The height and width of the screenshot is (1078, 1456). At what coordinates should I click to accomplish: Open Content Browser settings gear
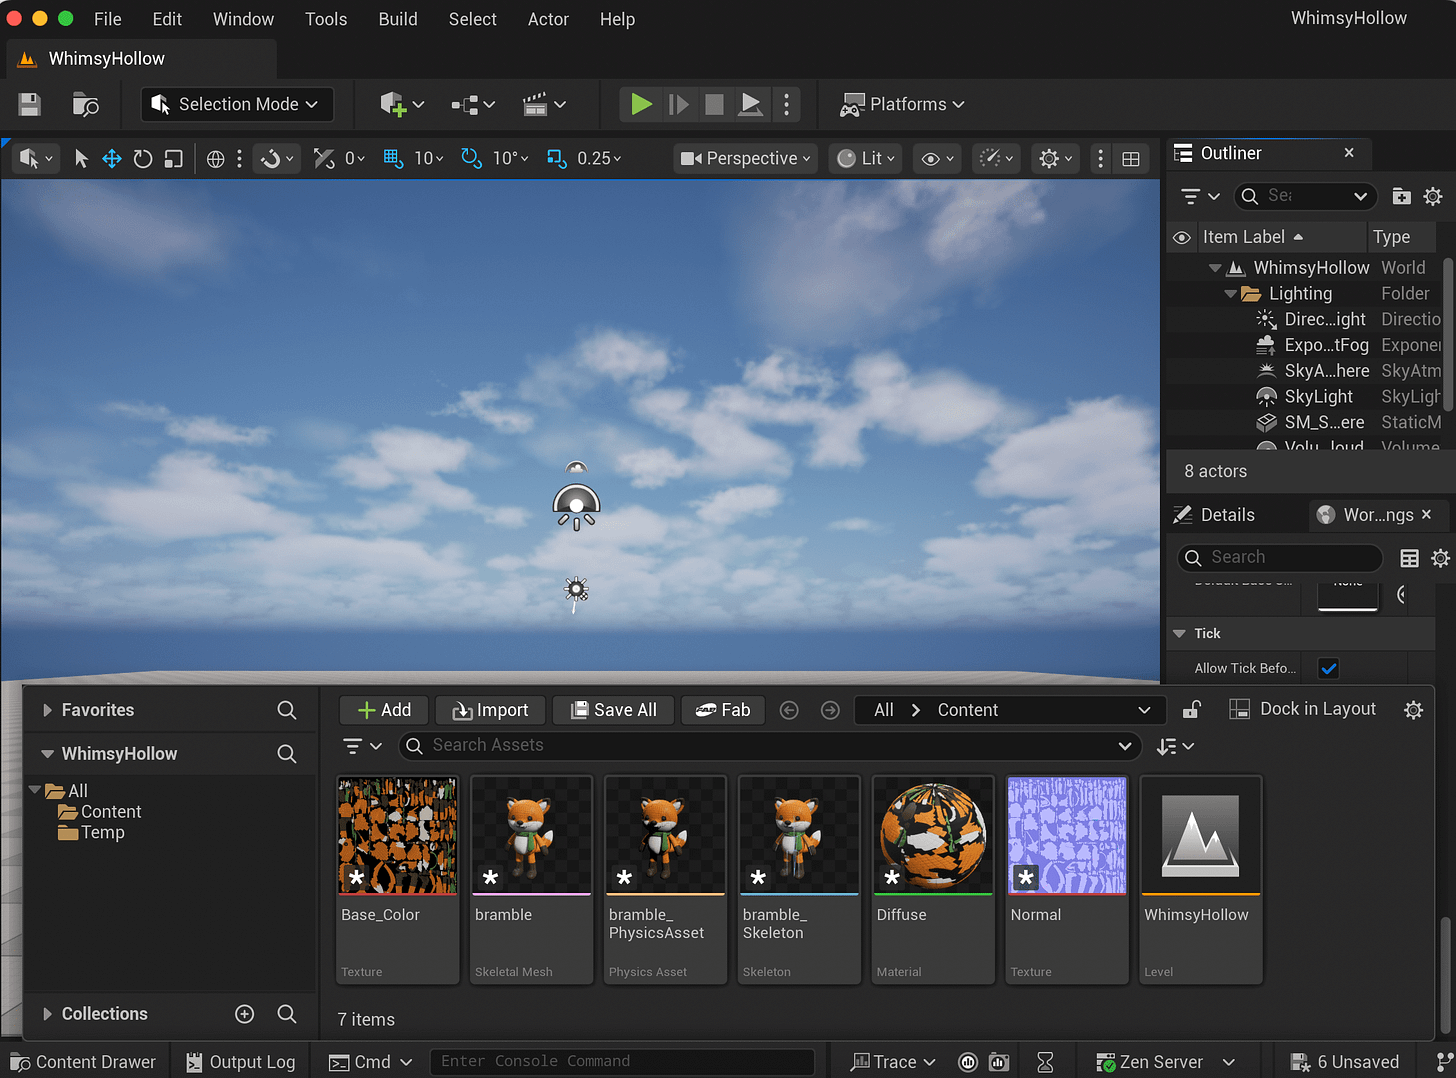point(1413,710)
